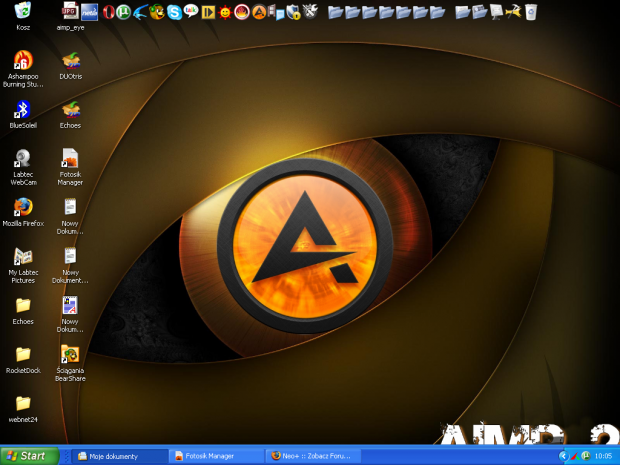620x465 pixels.
Task: Launch uTorrent from the top dock
Action: (123, 12)
